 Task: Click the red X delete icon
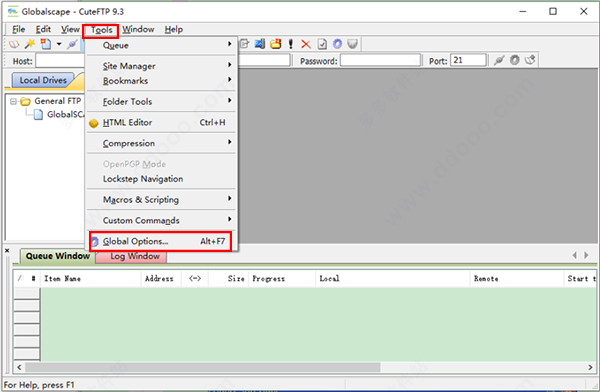pyautogui.click(x=306, y=44)
